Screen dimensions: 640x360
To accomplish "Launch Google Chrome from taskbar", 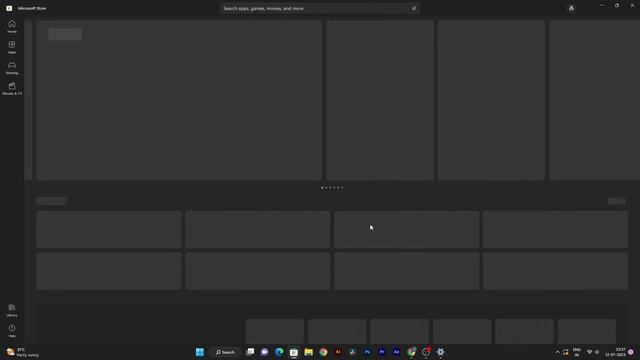I will (x=323, y=352).
